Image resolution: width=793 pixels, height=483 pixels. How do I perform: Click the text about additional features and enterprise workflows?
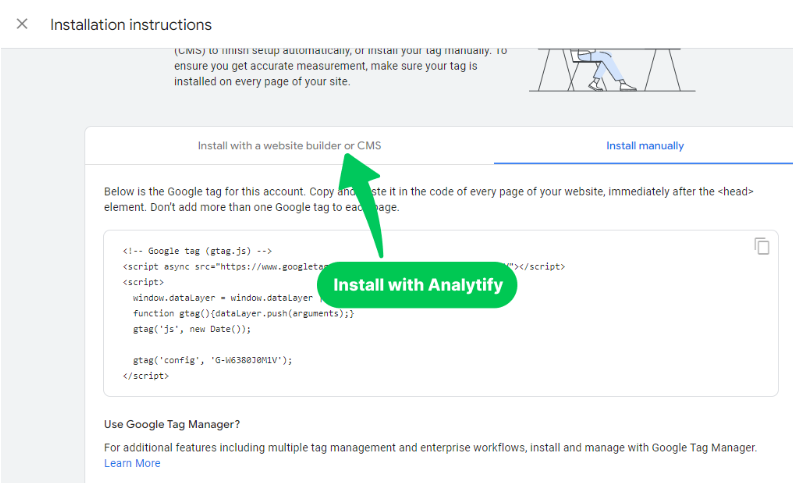(430, 448)
